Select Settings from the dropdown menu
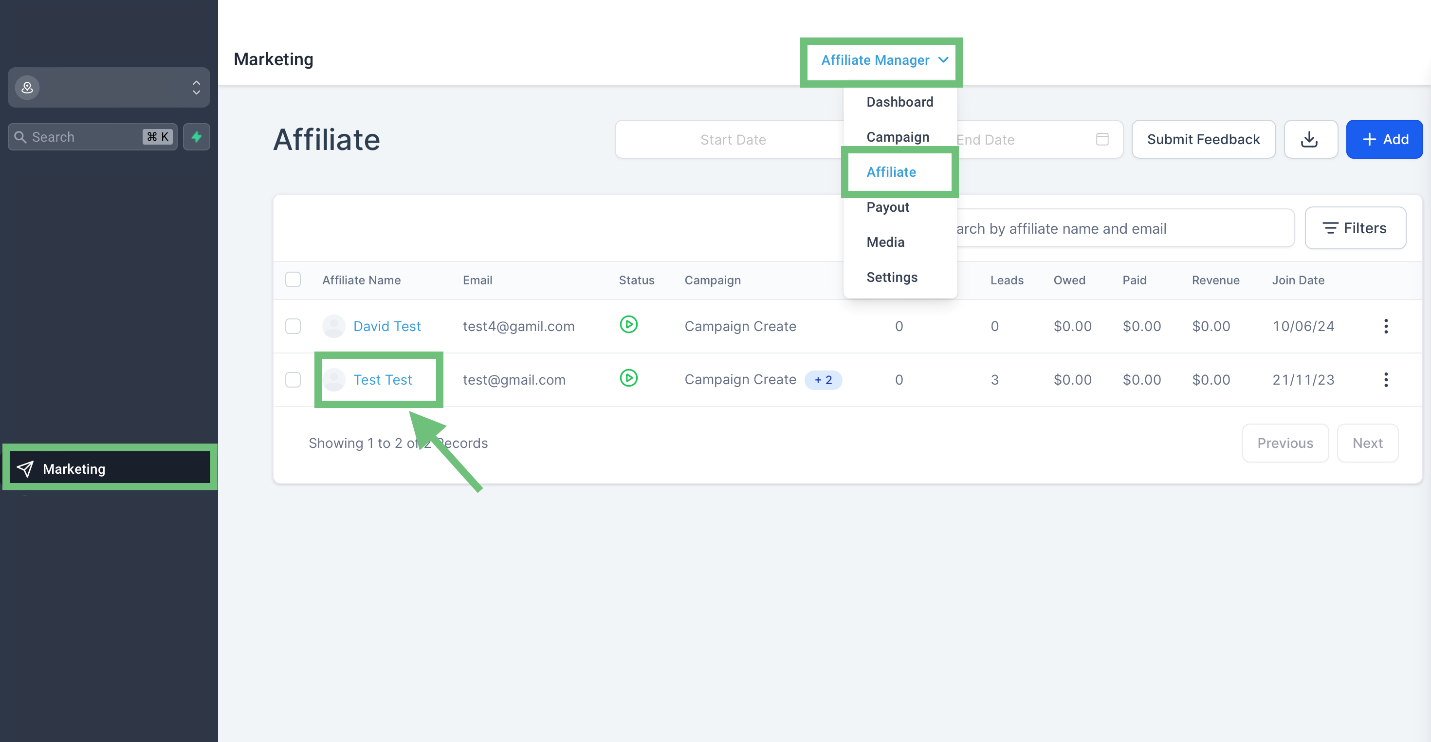The image size is (1431, 742). (892, 277)
